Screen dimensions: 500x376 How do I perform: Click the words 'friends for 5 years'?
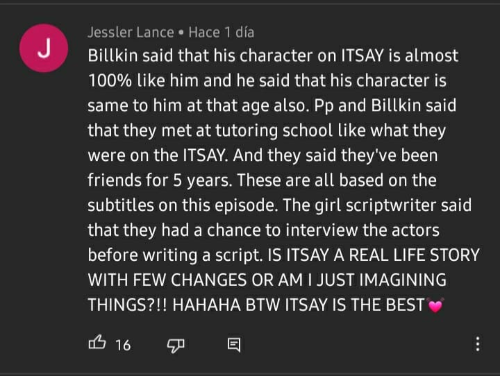(x=159, y=180)
